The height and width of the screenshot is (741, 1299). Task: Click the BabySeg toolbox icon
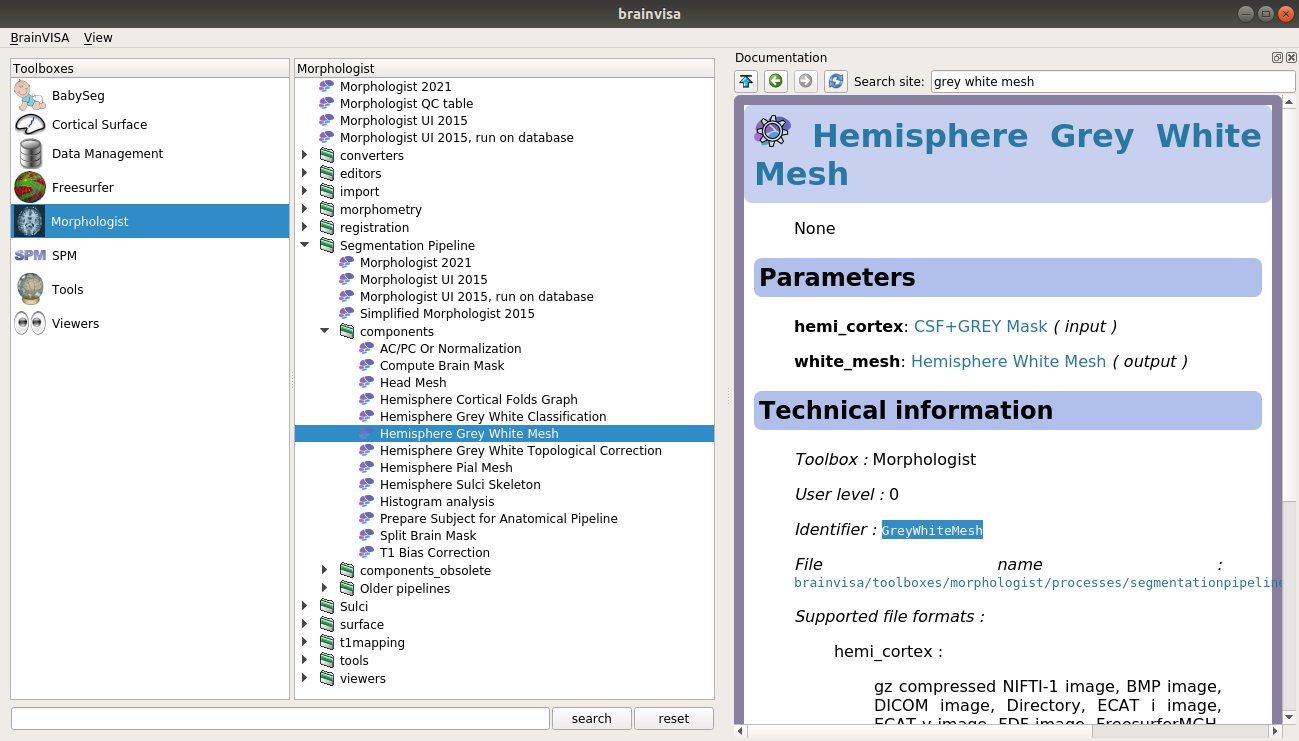[30, 96]
